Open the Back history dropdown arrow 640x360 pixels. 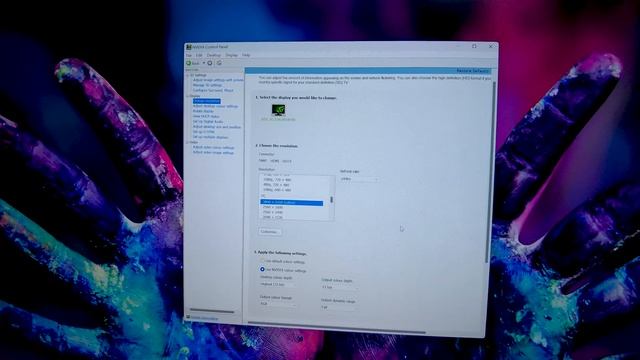tap(204, 63)
